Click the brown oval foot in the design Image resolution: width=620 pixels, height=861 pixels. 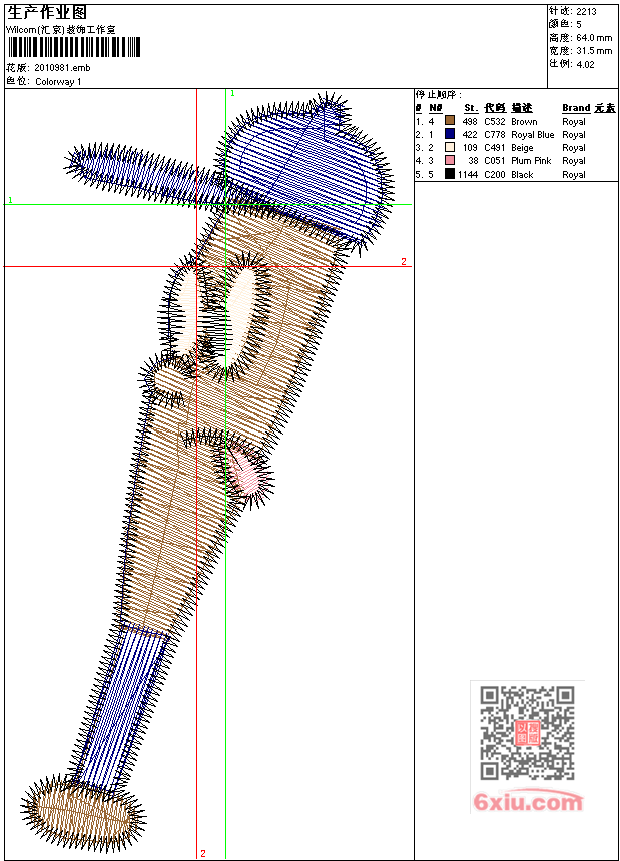(81, 813)
